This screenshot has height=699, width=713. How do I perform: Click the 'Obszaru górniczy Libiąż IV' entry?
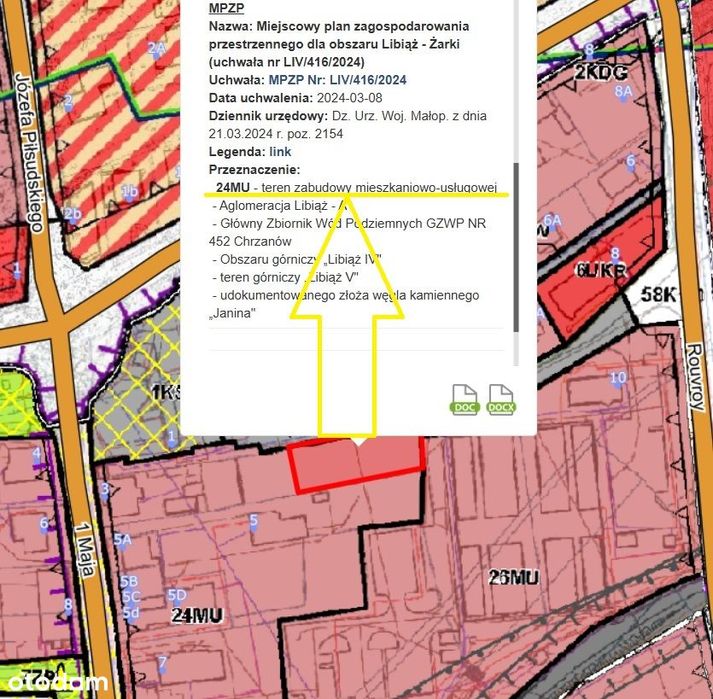click(296, 259)
